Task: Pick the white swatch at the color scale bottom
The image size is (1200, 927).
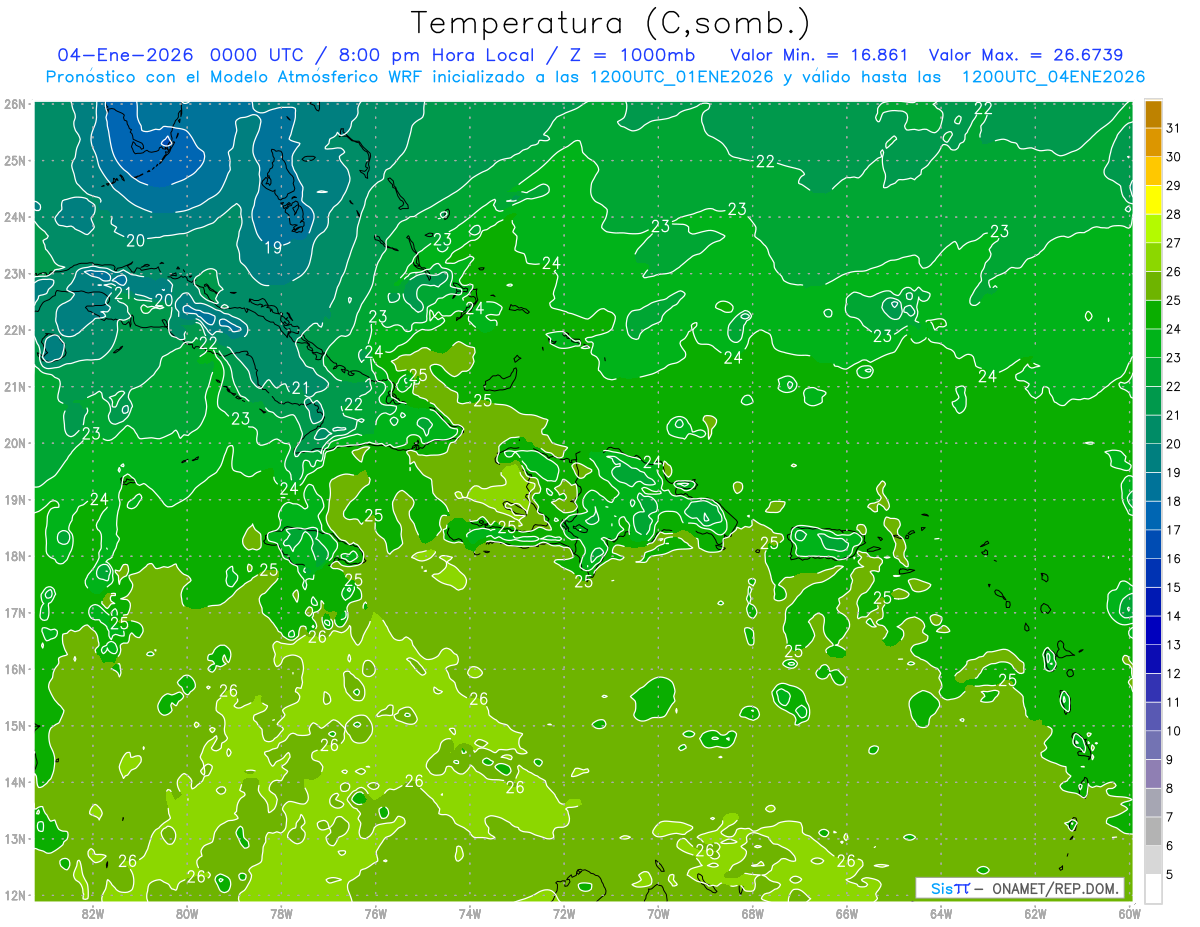Action: [1153, 888]
